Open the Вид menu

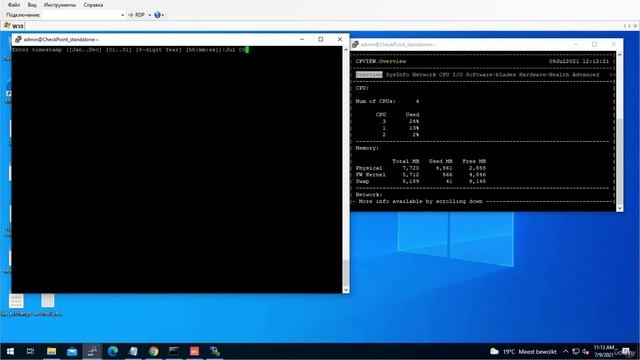32,5
